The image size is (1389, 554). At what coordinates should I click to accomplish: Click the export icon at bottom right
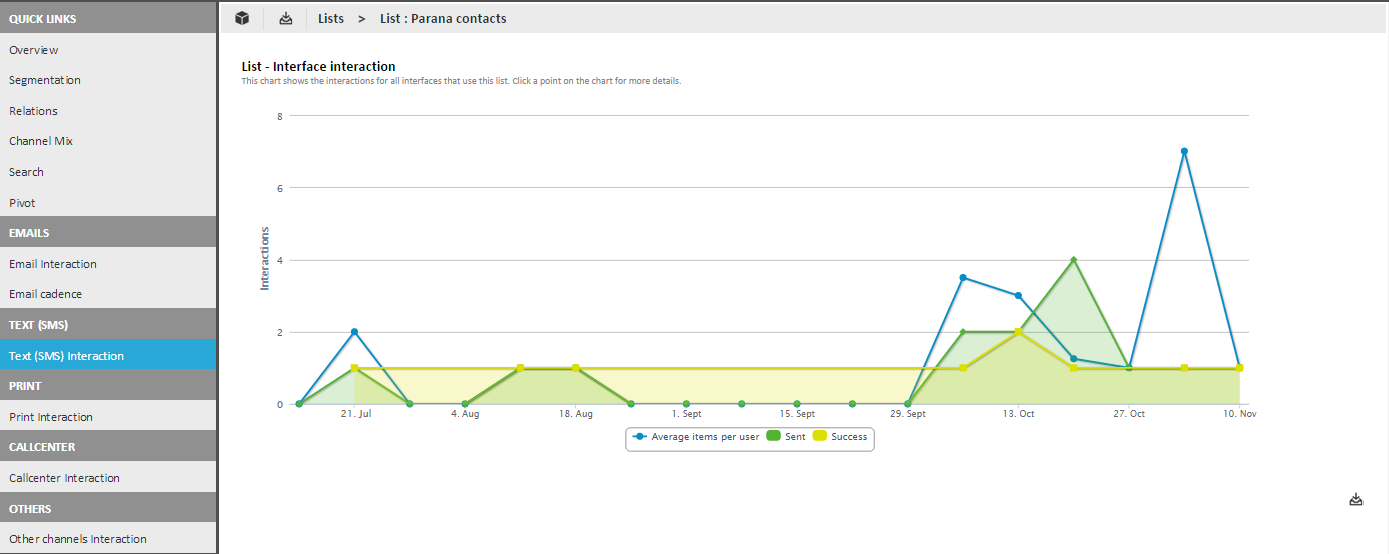1356,499
